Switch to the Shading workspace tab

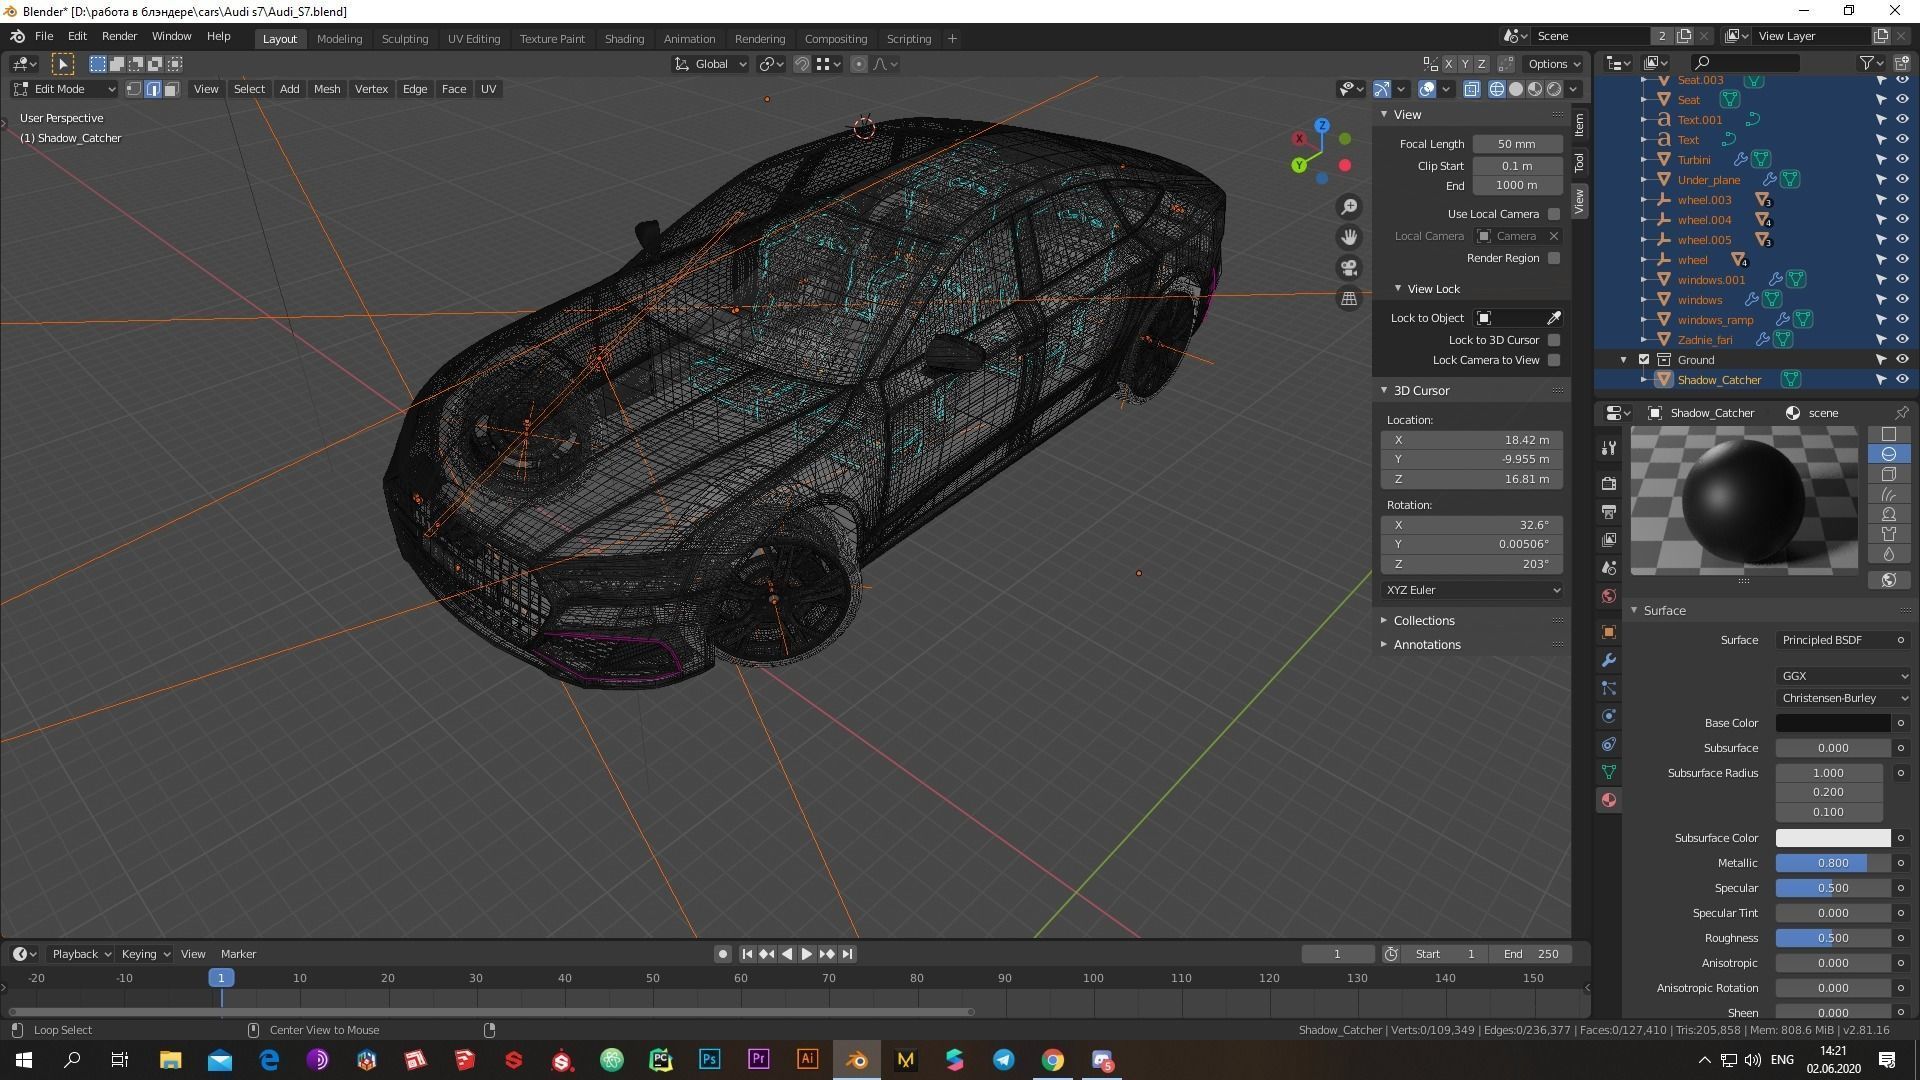pyautogui.click(x=624, y=39)
